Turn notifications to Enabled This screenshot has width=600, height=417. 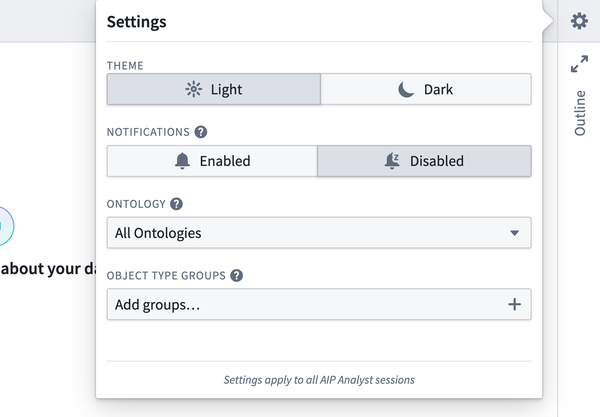pos(212,161)
